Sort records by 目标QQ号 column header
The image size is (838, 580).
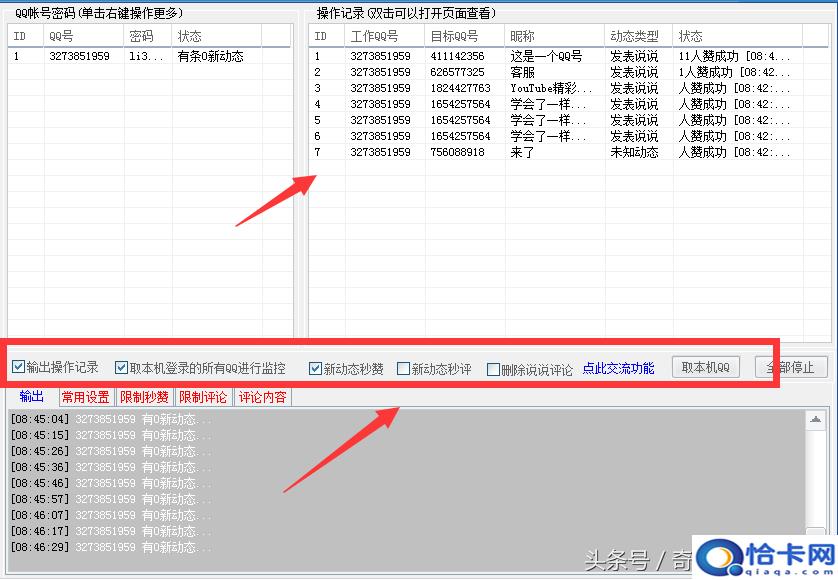[456, 36]
